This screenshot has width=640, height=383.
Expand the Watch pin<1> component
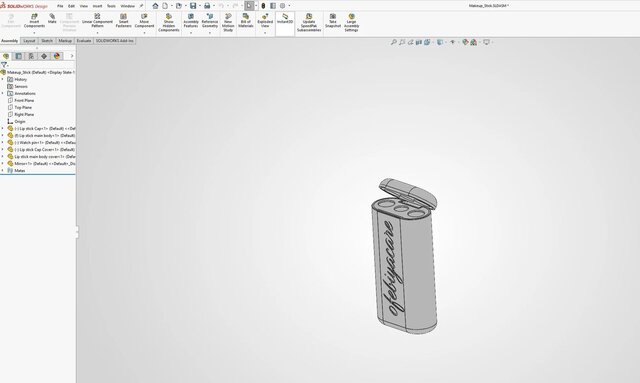coord(2,143)
